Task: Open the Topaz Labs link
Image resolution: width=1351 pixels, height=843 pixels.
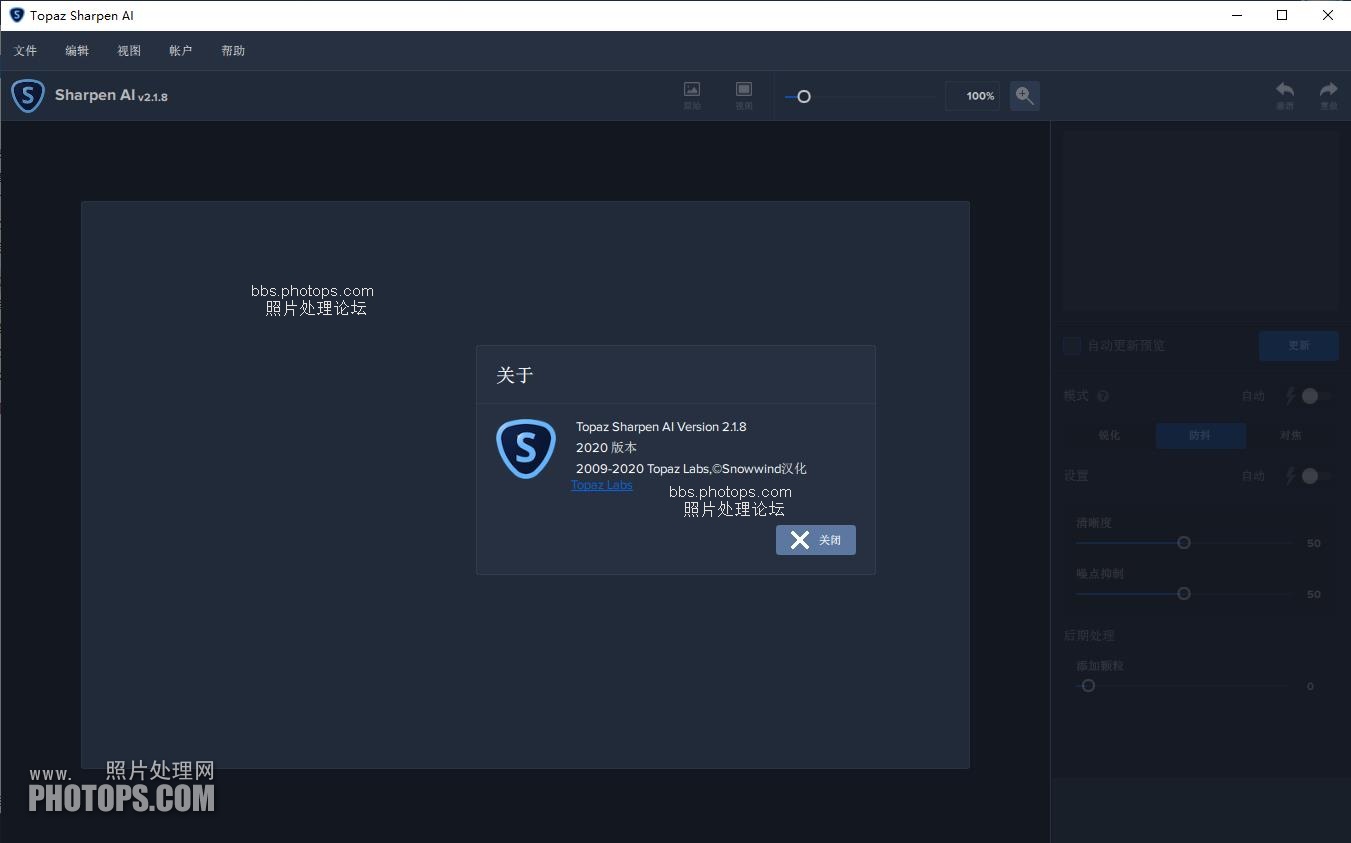Action: 602,485
